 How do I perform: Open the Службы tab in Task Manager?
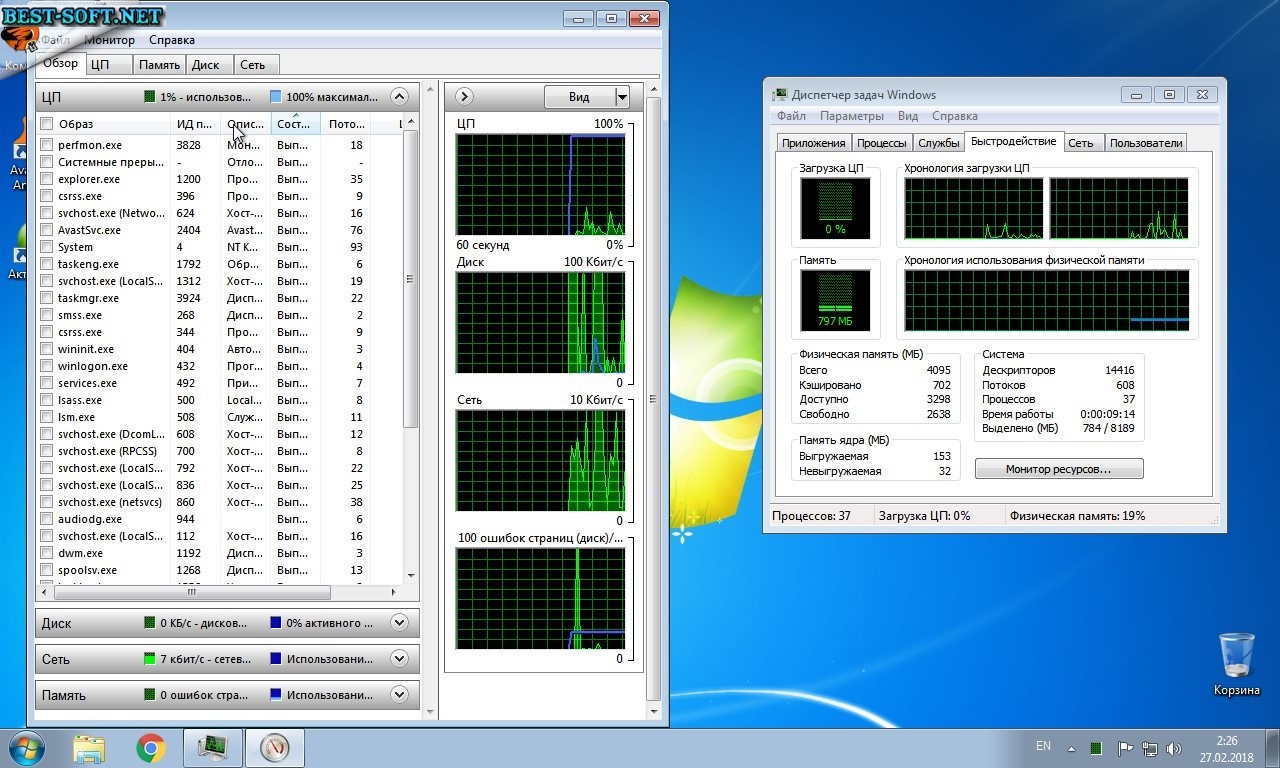[x=939, y=143]
